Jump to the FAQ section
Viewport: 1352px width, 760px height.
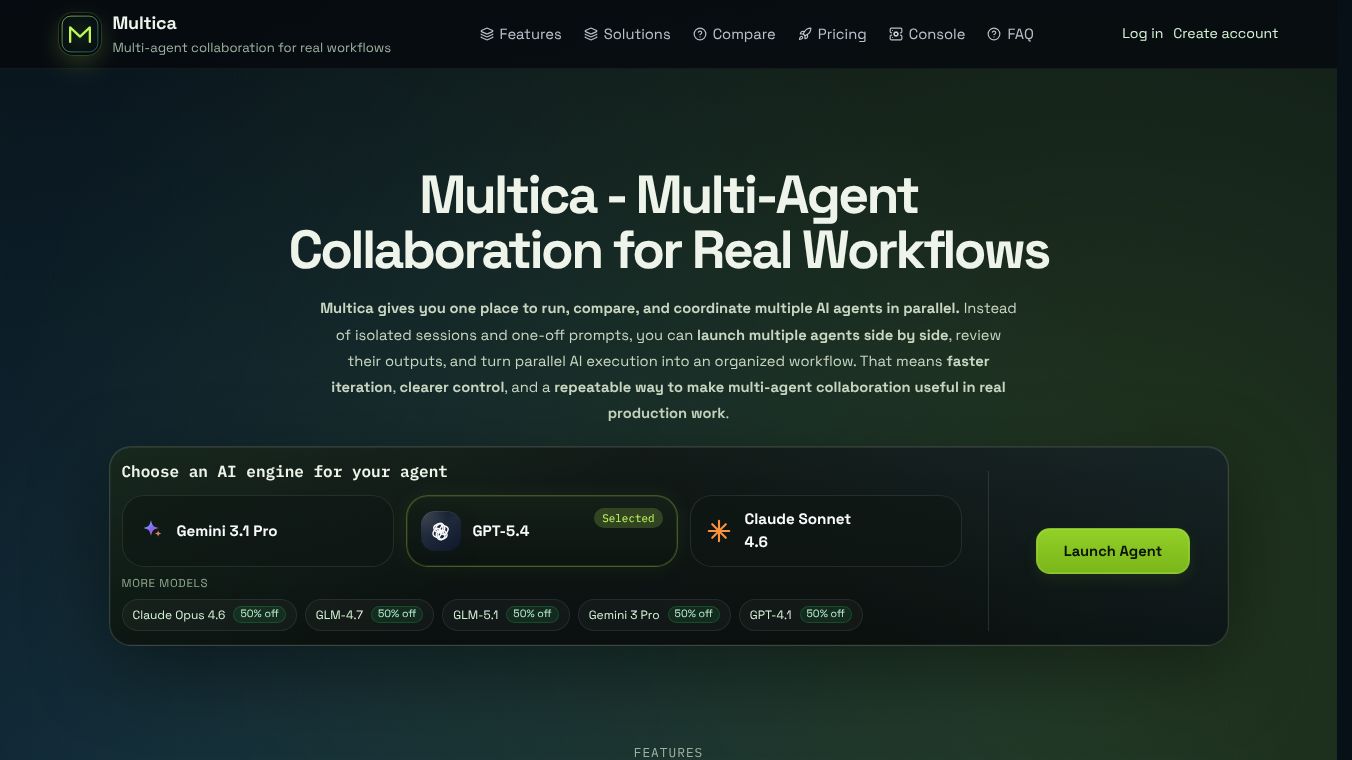(1010, 34)
